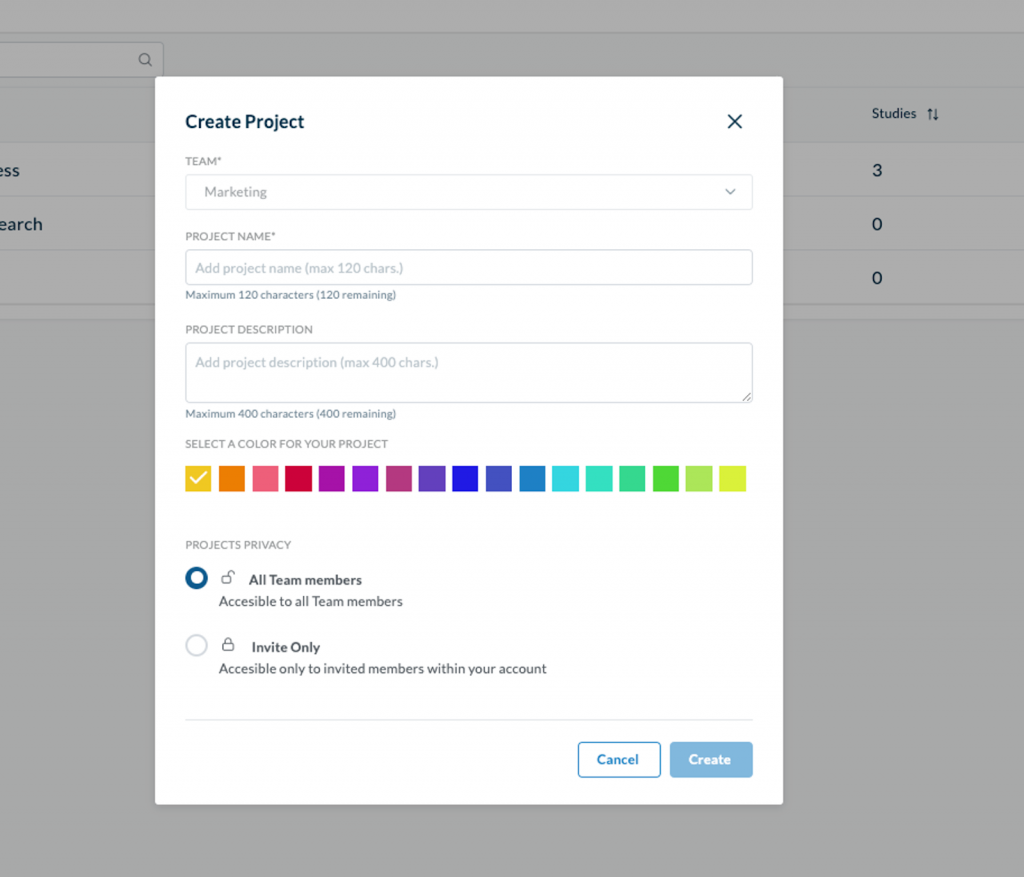1024x877 pixels.
Task: Click the project name input field
Action: click(468, 267)
